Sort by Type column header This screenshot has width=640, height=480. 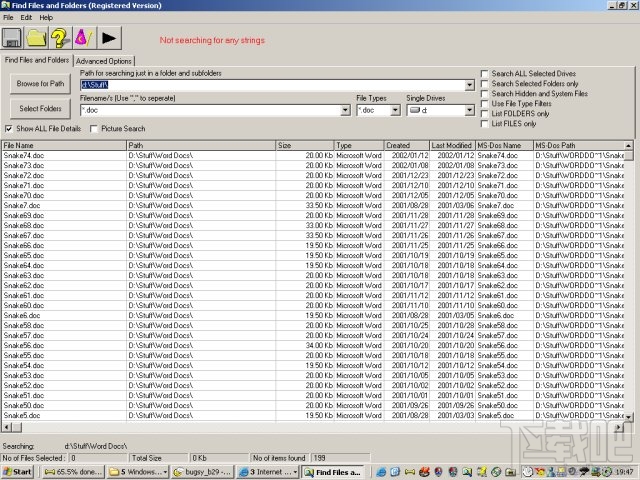[359, 145]
